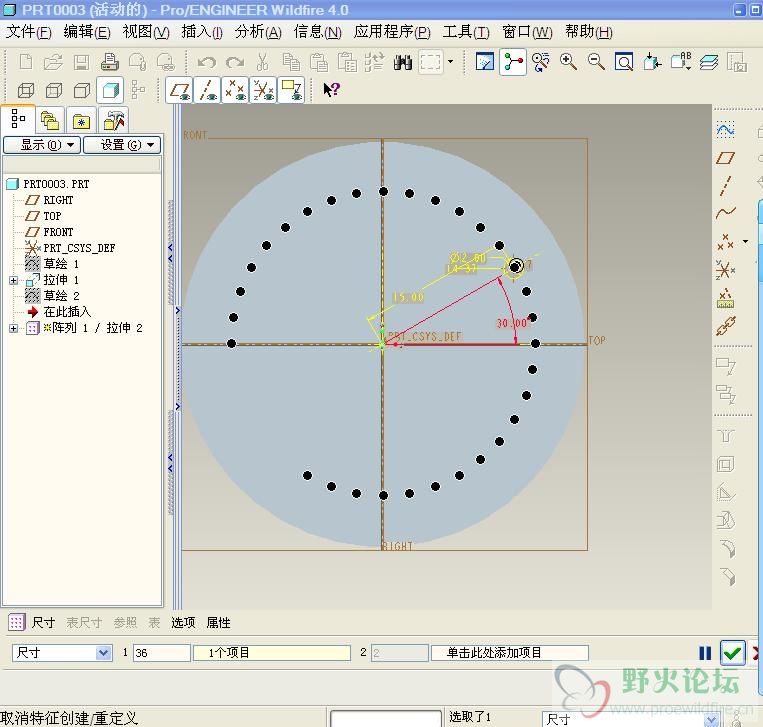This screenshot has width=763, height=727.
Task: Click the Spin Center toggle icon
Action: click(x=513, y=62)
